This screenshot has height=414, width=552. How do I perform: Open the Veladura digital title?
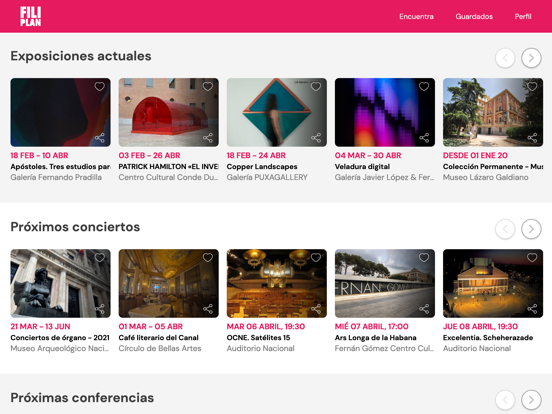[362, 167]
